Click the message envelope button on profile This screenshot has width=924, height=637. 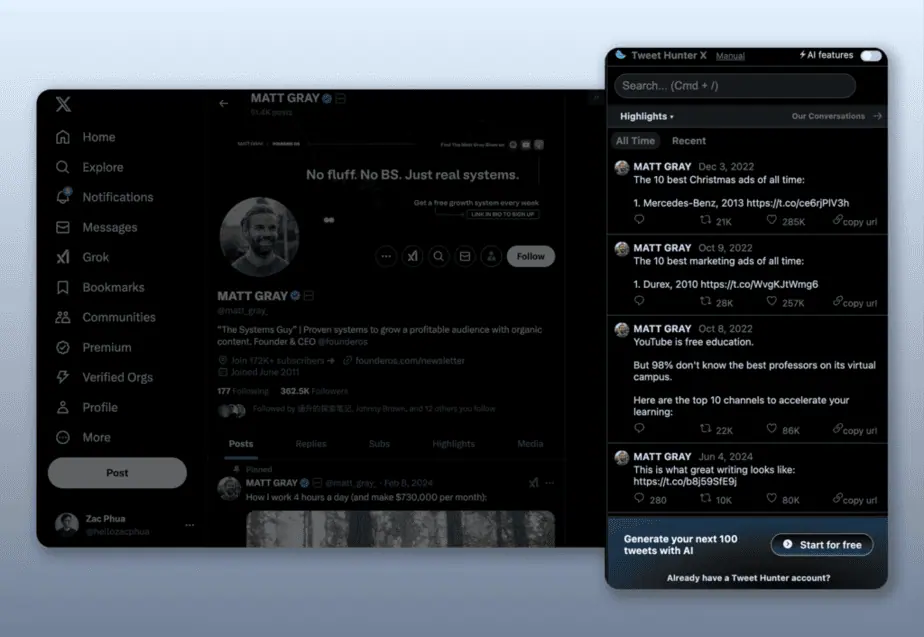tap(465, 256)
